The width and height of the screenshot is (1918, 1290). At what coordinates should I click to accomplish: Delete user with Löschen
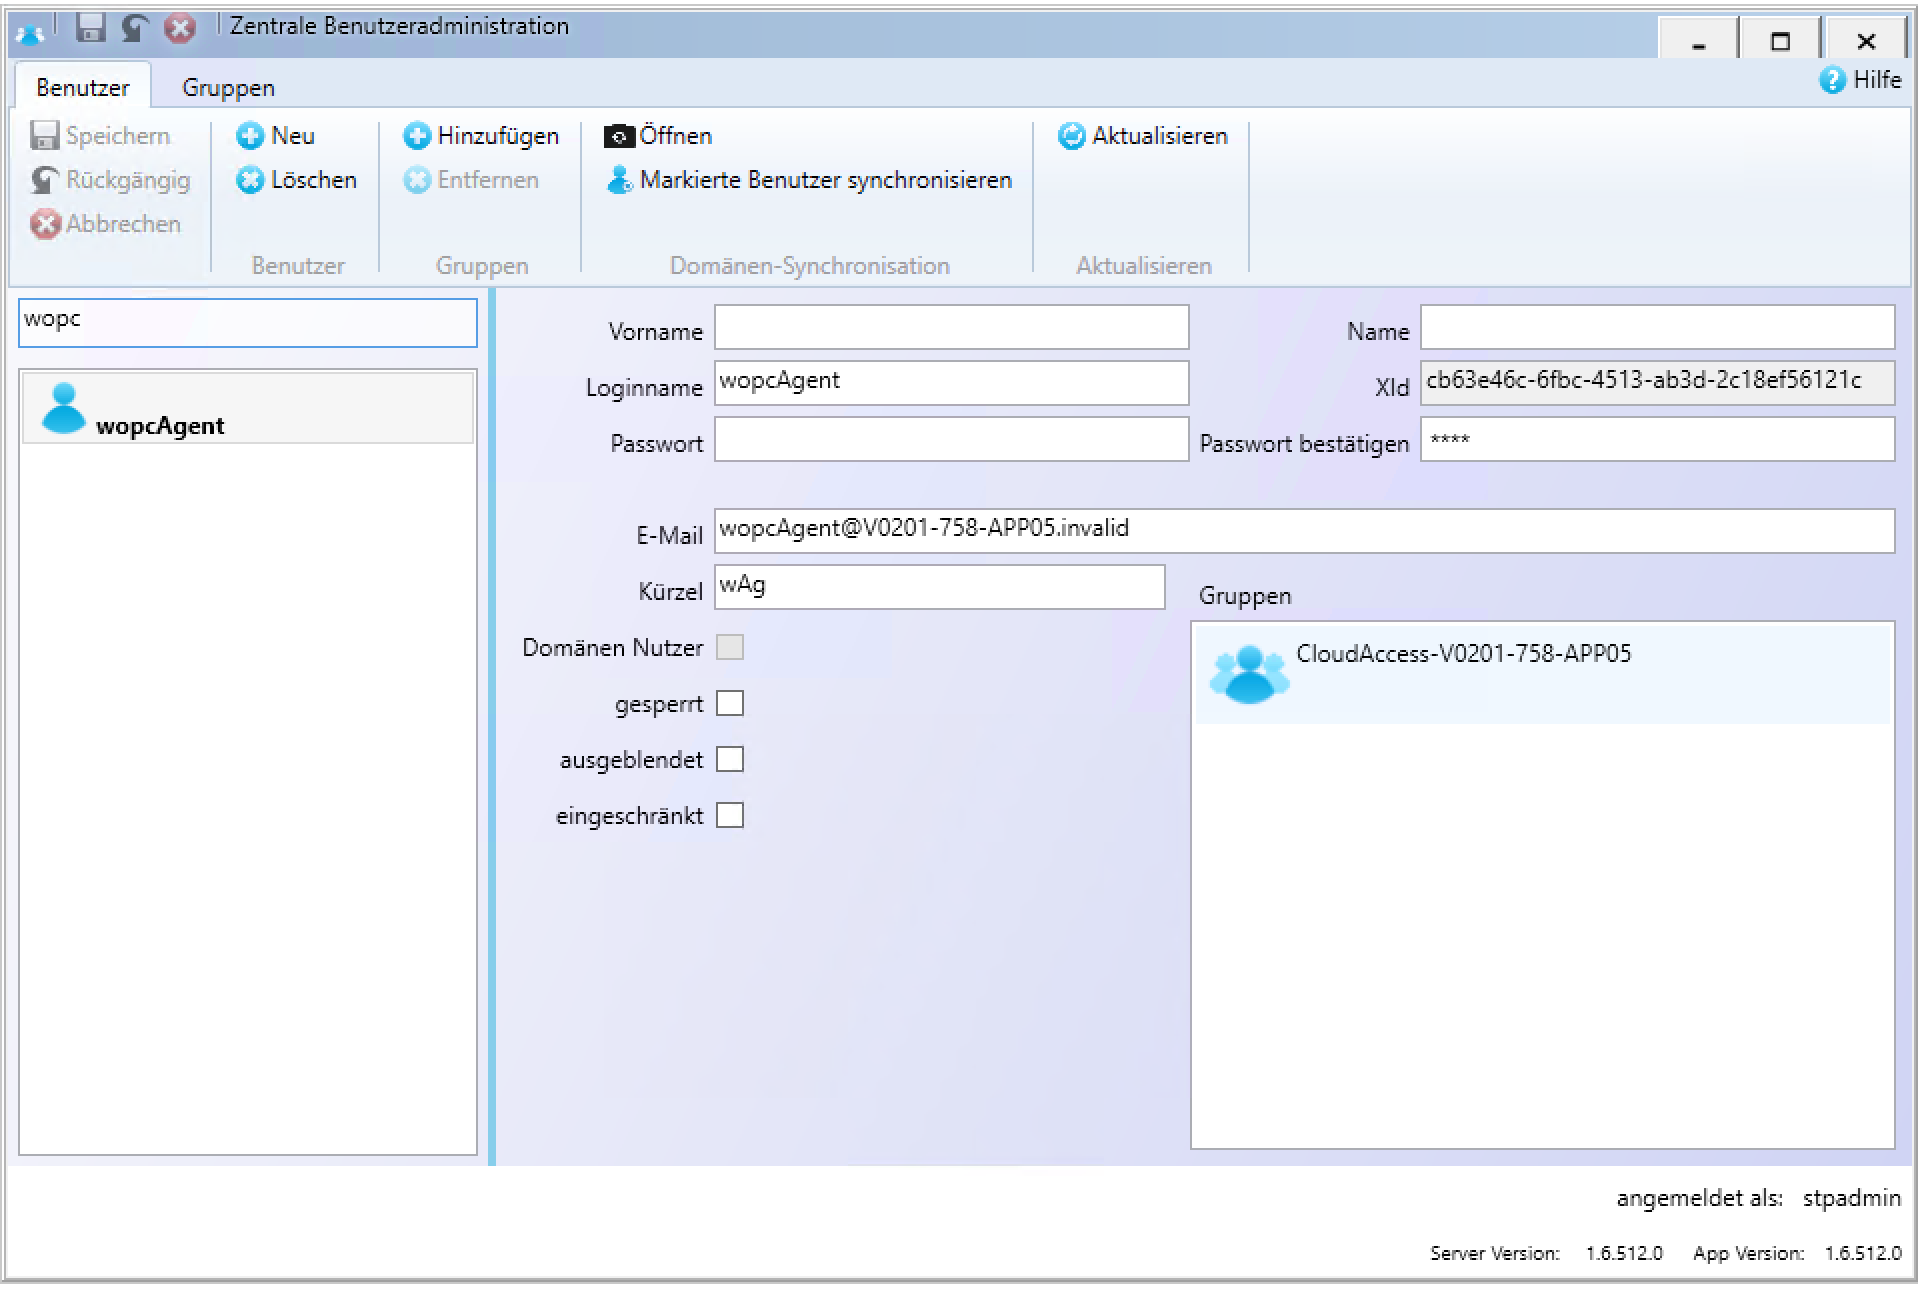point(296,180)
